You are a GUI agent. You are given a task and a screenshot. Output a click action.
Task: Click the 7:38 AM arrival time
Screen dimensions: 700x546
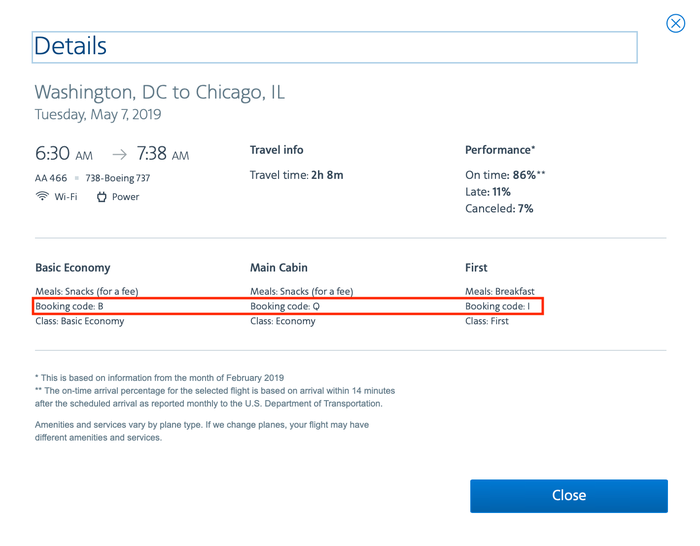163,155
